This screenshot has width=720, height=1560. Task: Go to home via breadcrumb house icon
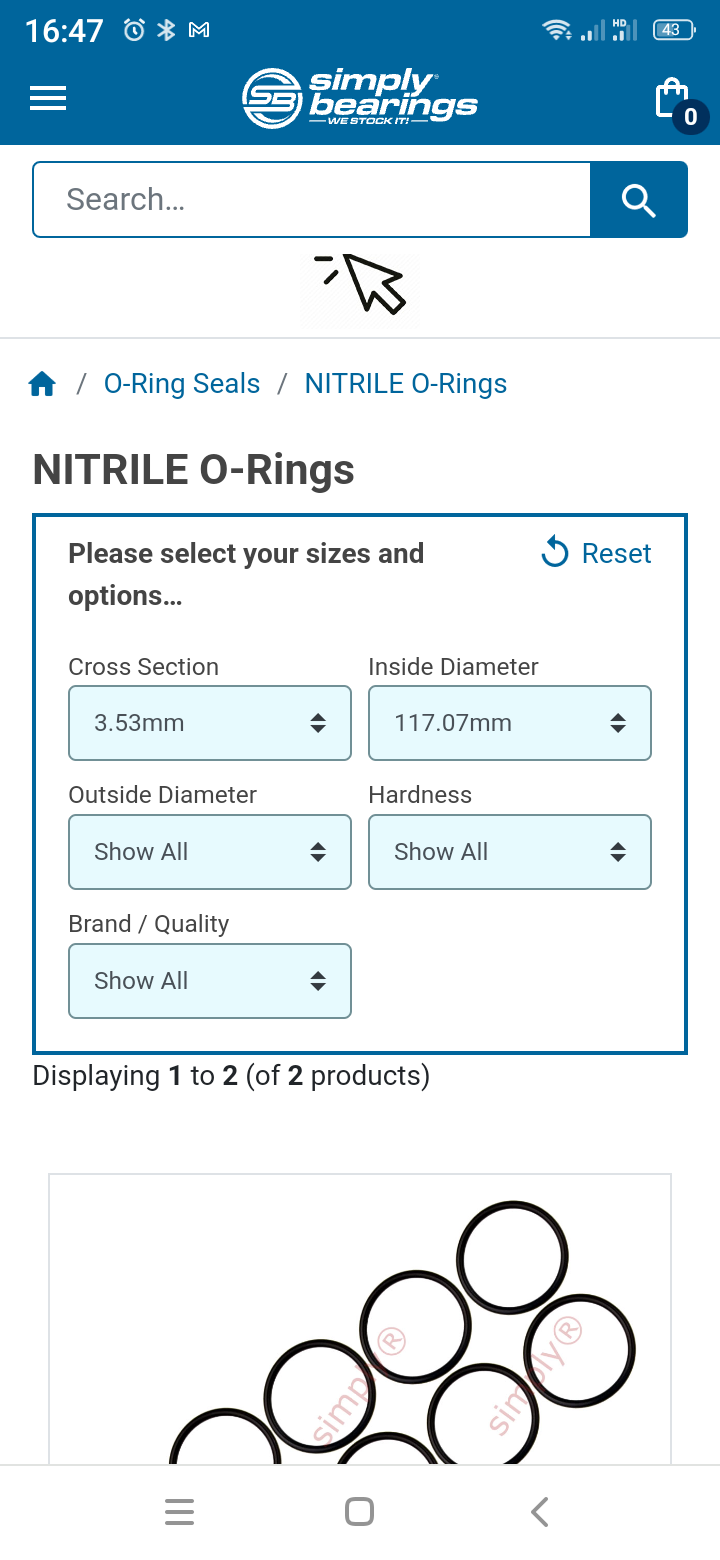42,384
